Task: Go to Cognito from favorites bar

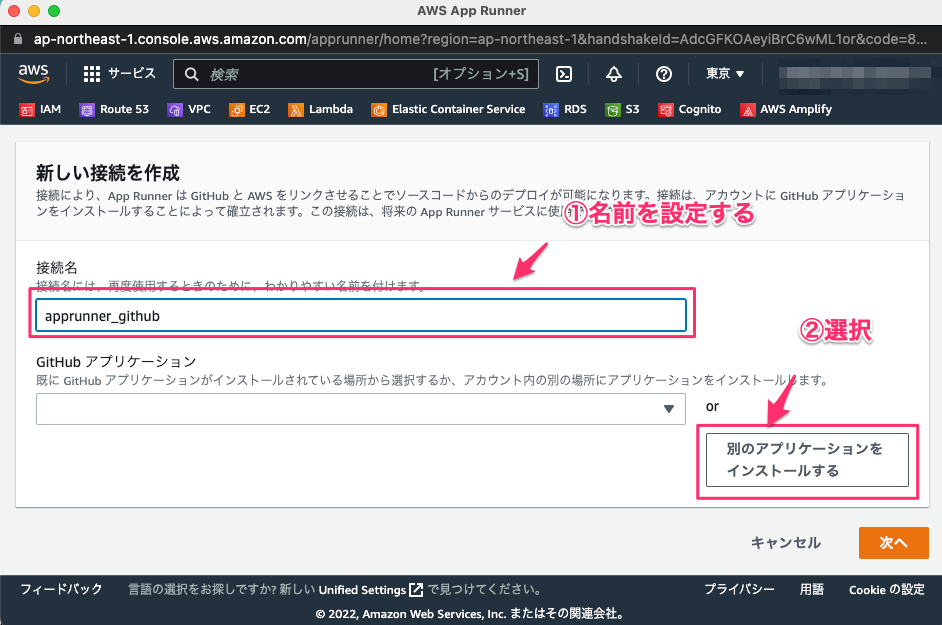Action: [x=700, y=109]
